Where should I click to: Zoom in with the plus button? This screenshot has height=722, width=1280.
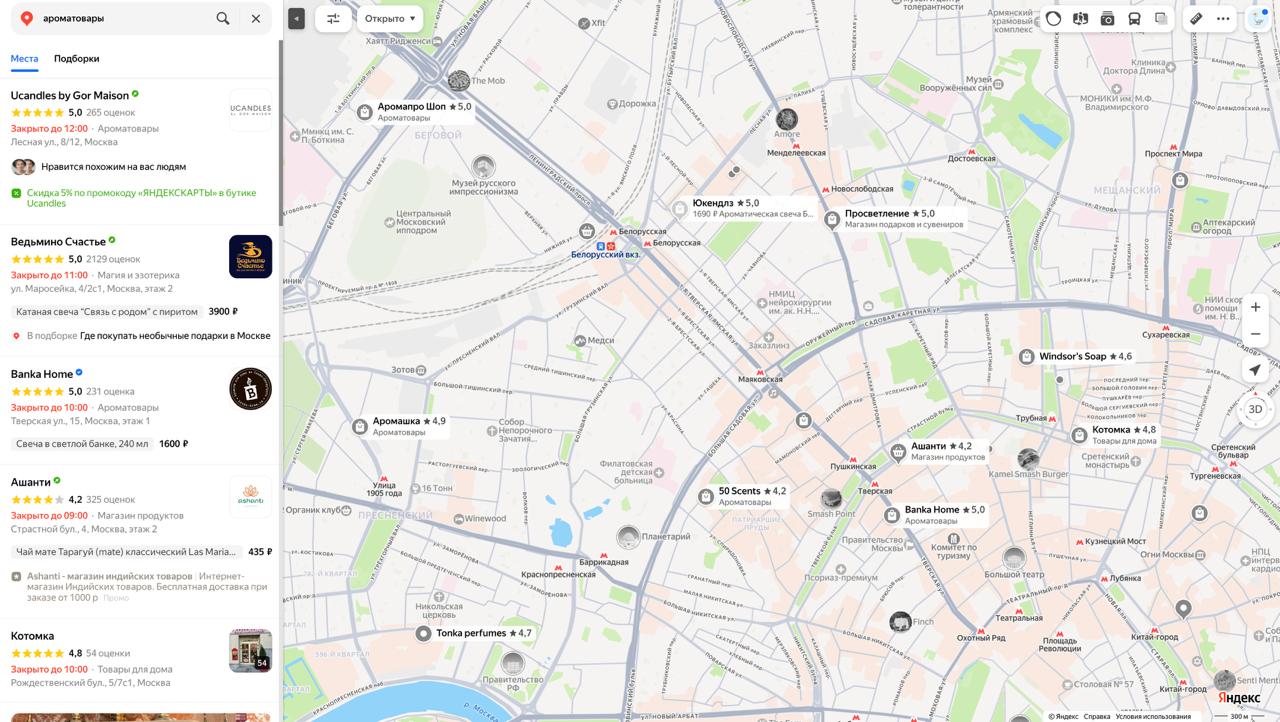(x=1255, y=307)
